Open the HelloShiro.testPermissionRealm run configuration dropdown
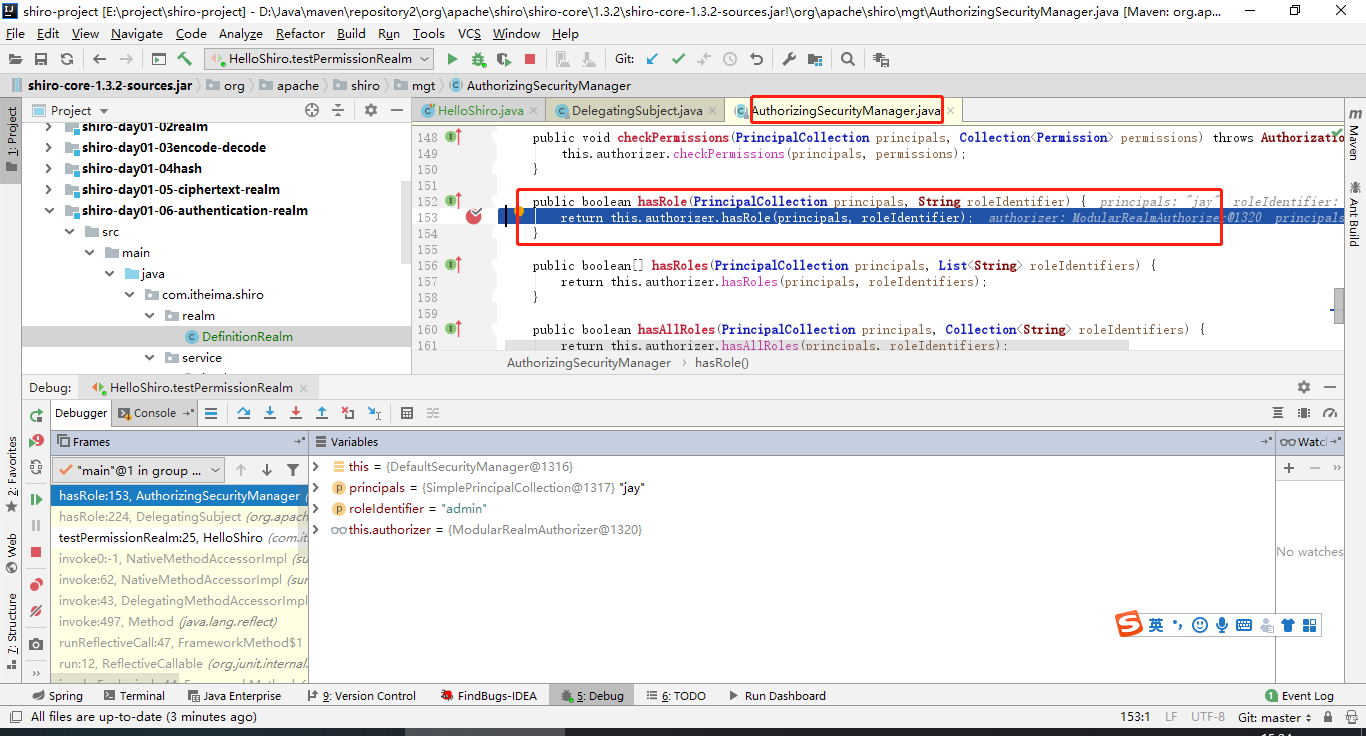Screen dimensions: 1366x736 pyautogui.click(x=319, y=59)
